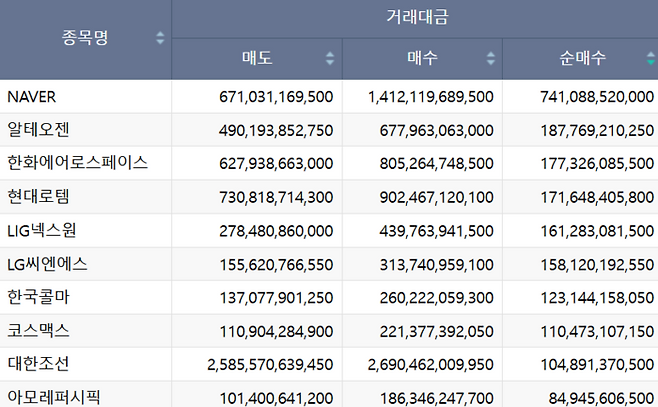
Task: Select 한화에어로스페이스 sell value 627,938,663,000
Action: tap(276, 164)
